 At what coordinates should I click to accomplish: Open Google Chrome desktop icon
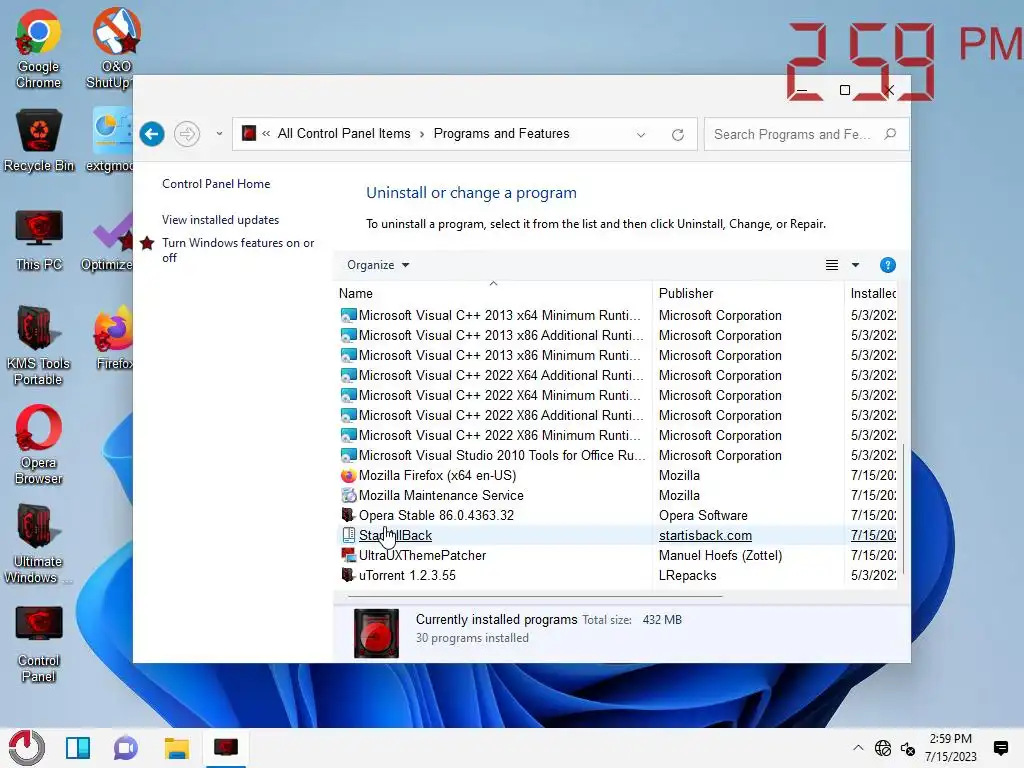39,49
